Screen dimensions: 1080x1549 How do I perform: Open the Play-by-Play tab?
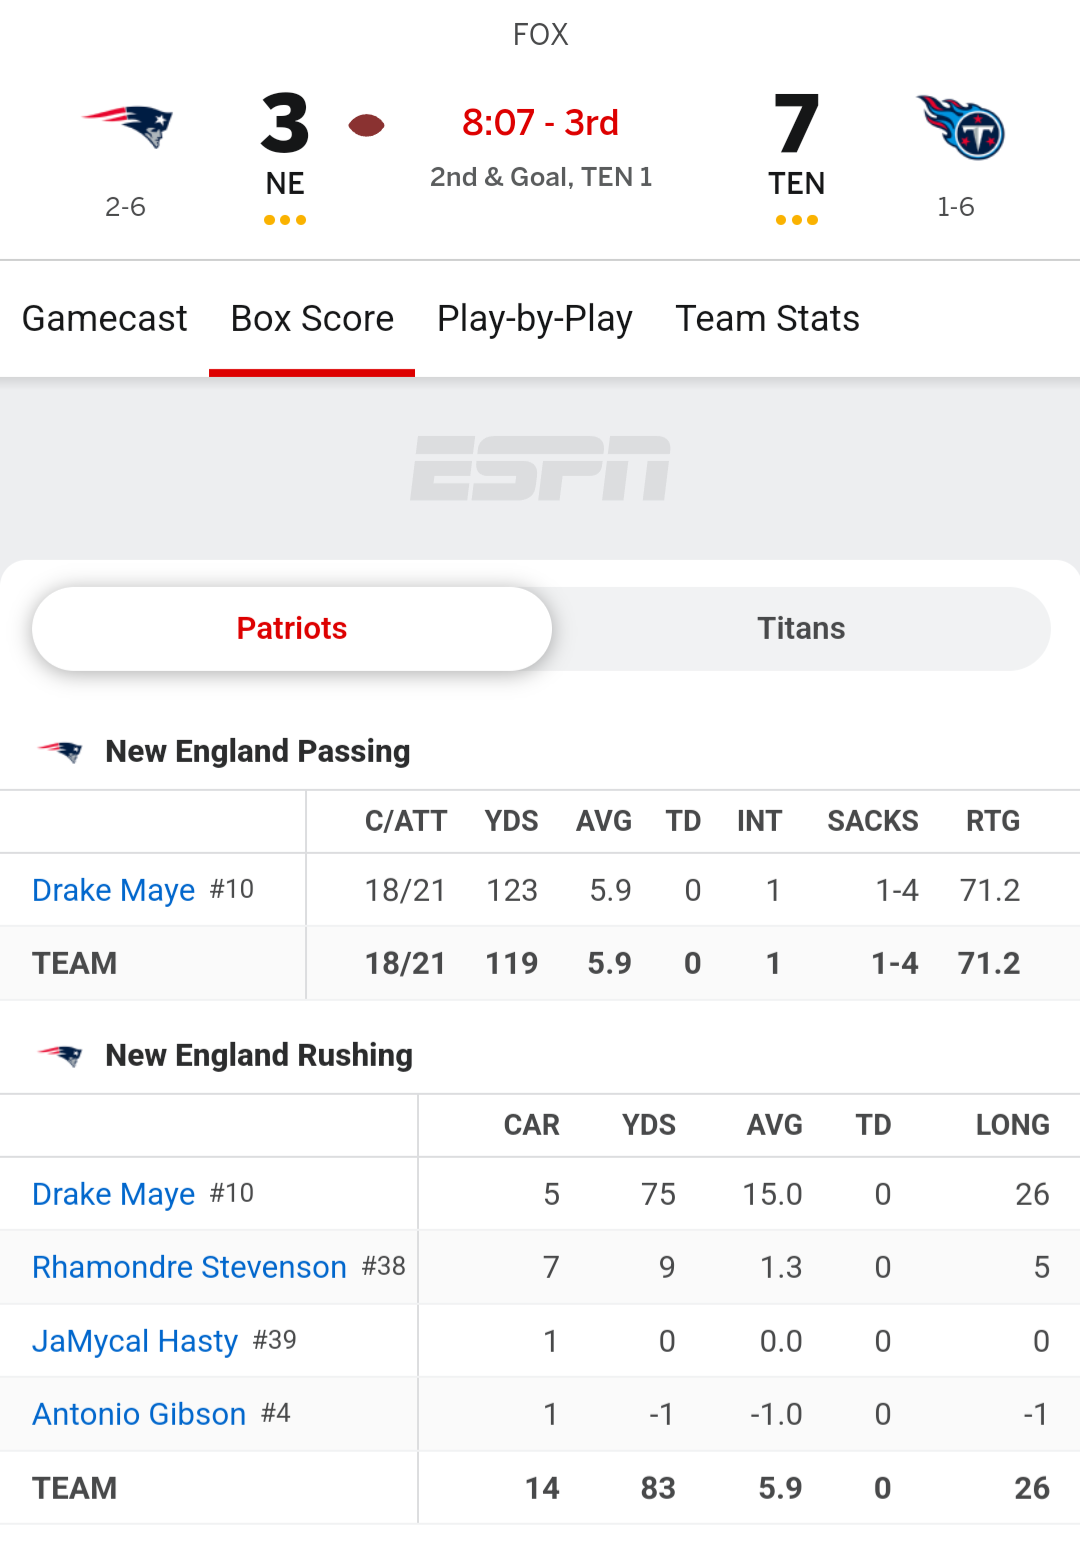[535, 319]
